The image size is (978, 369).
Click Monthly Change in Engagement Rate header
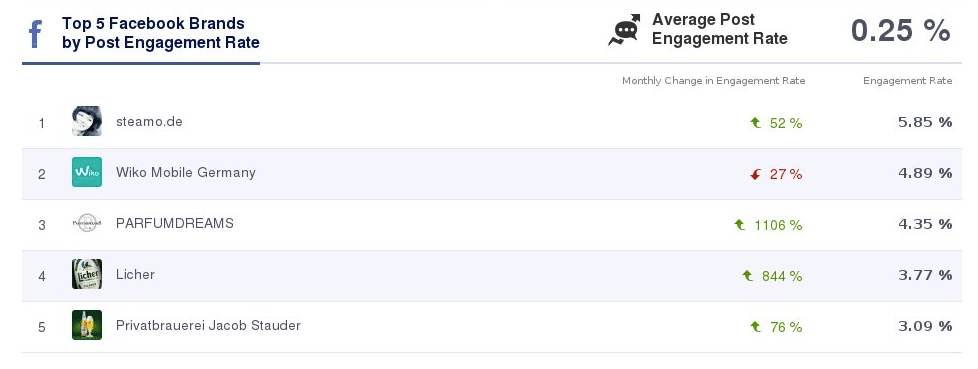[714, 81]
